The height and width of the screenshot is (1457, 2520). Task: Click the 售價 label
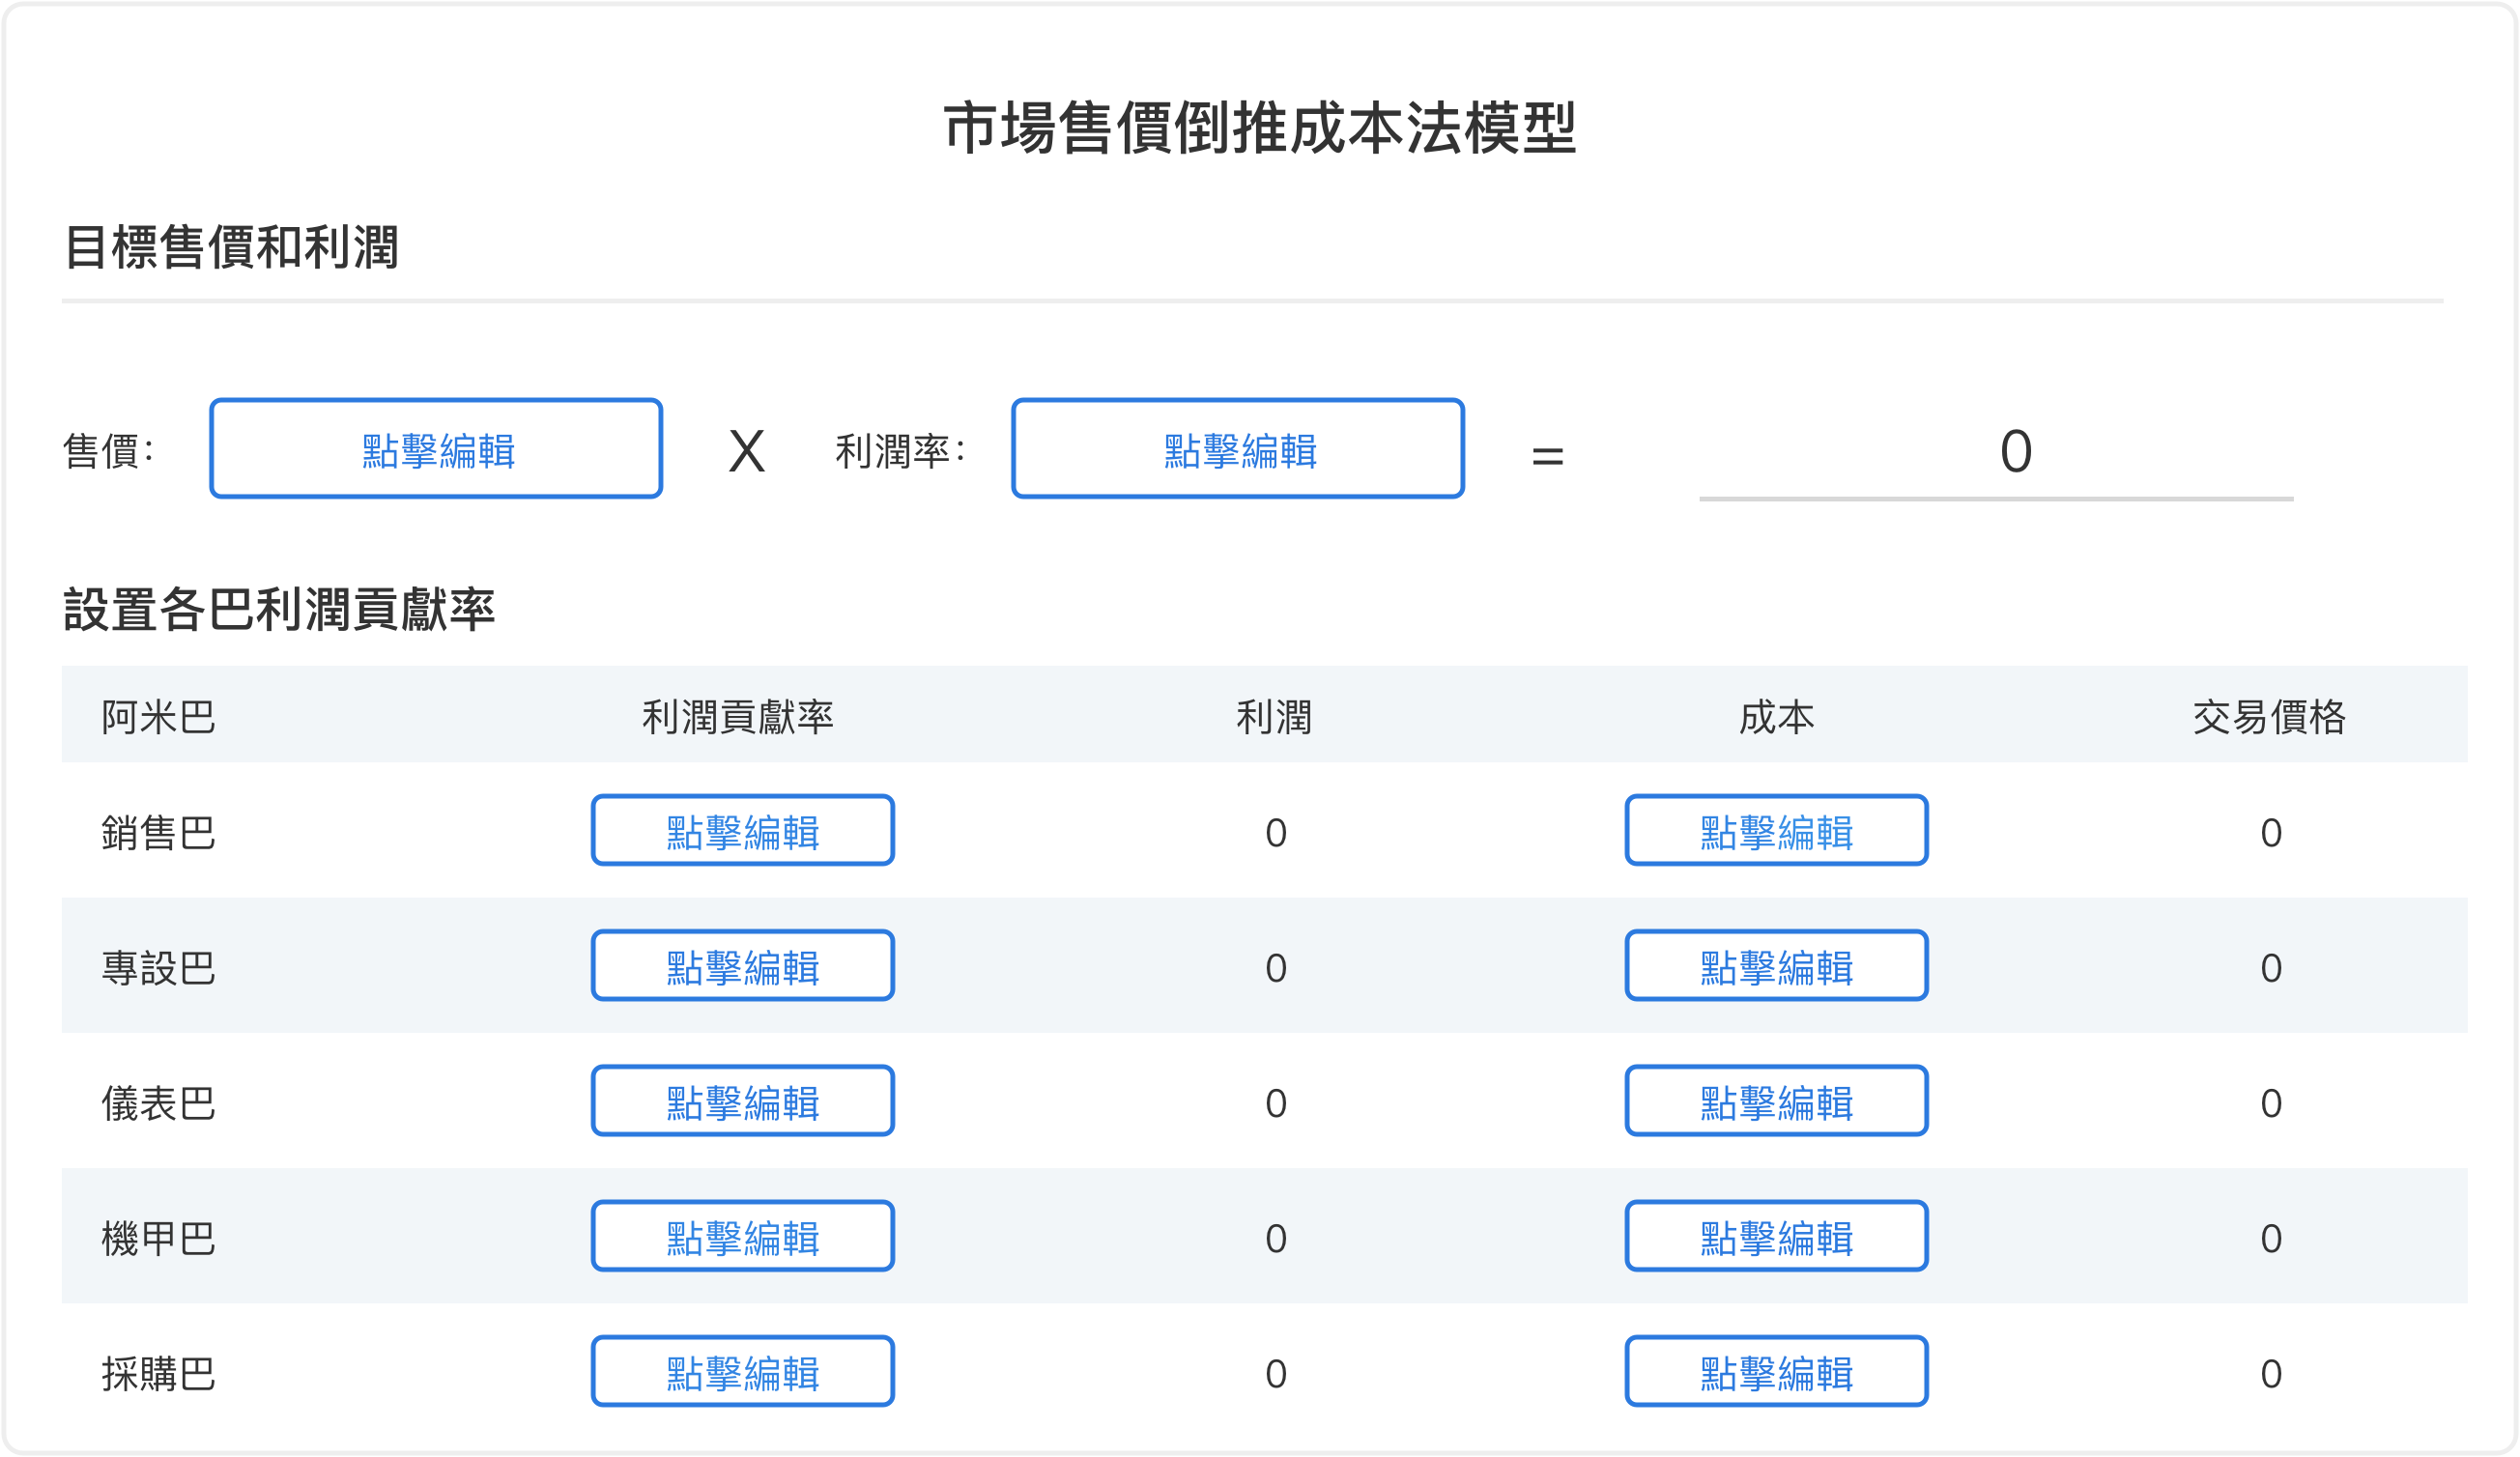[x=108, y=451]
